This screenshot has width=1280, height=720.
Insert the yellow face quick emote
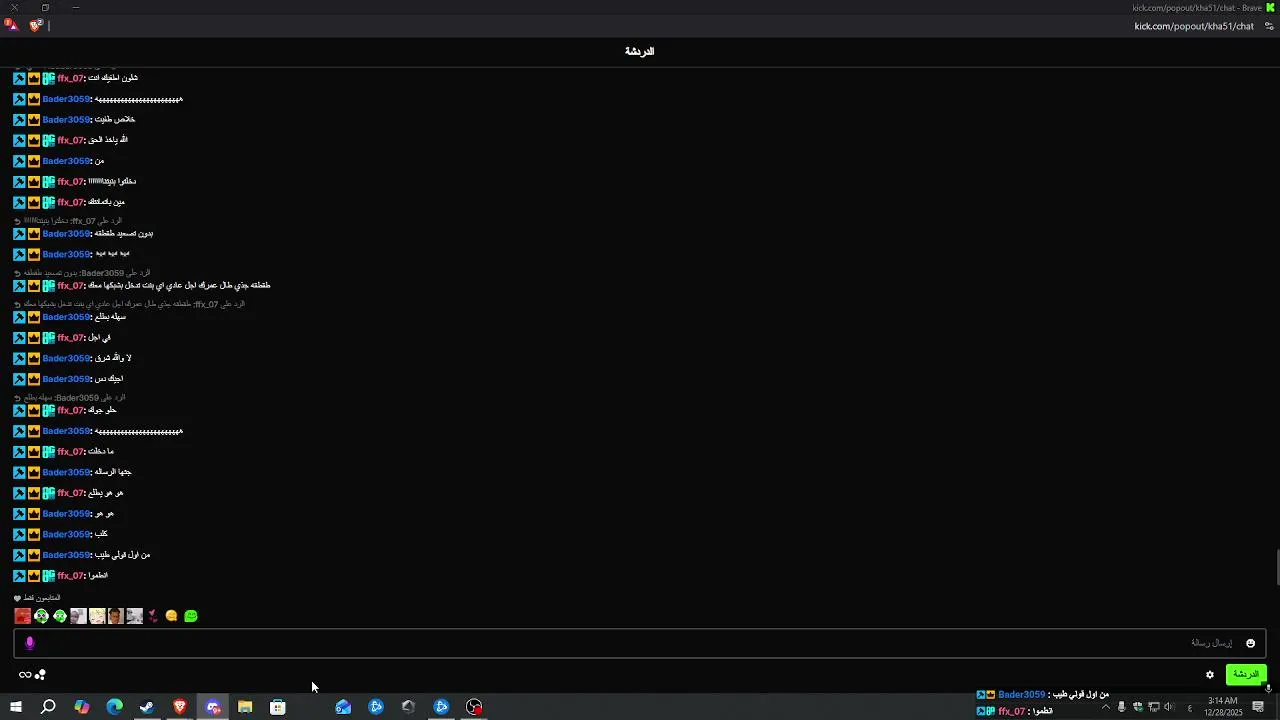point(171,616)
